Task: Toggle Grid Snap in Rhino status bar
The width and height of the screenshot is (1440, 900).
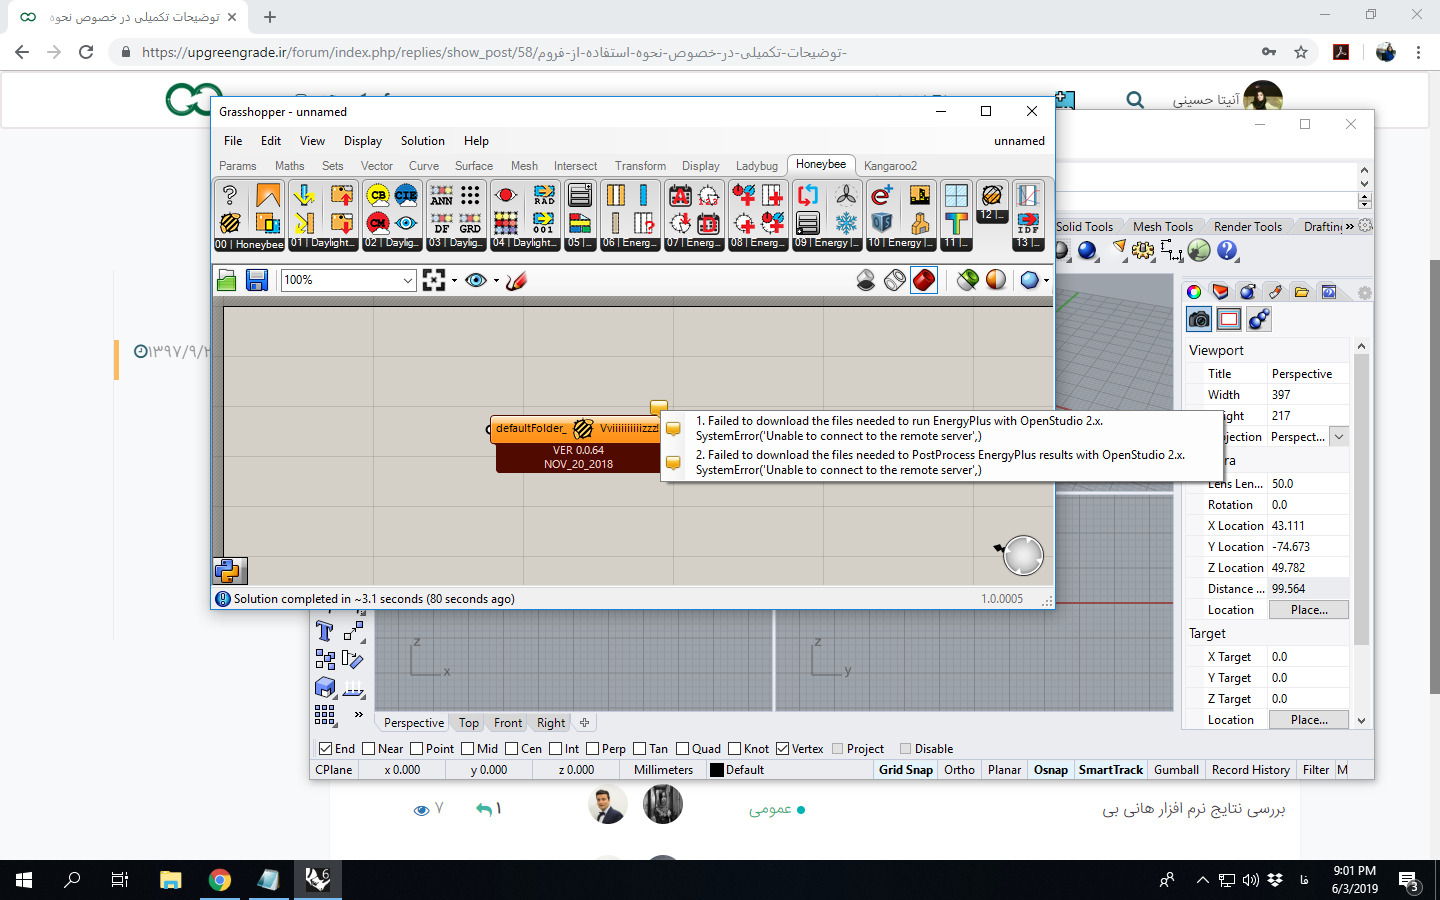Action: [x=906, y=770]
